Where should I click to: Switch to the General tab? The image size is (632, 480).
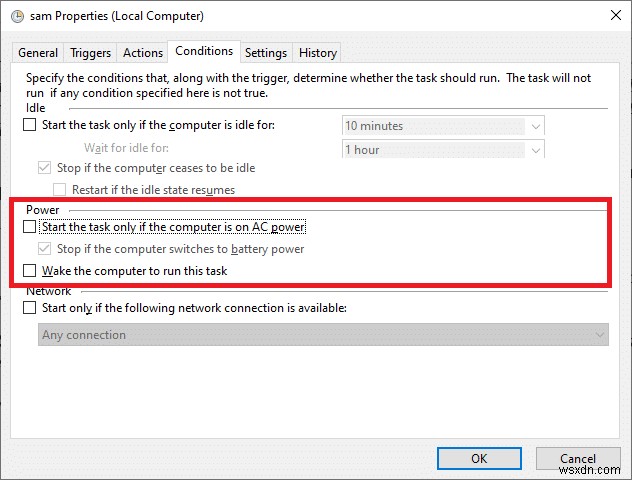pos(38,53)
